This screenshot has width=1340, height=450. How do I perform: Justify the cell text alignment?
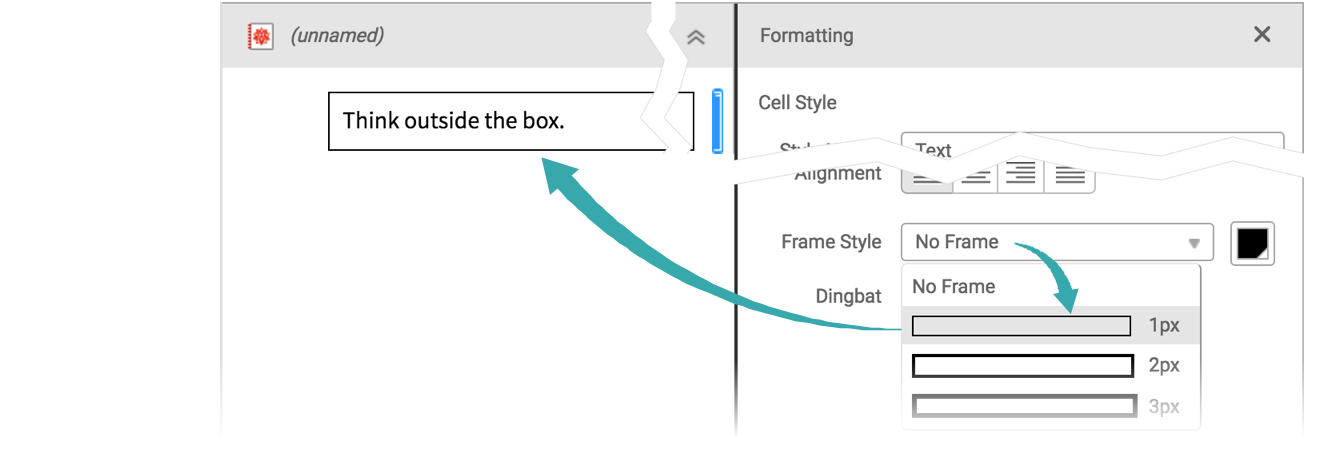(1070, 178)
